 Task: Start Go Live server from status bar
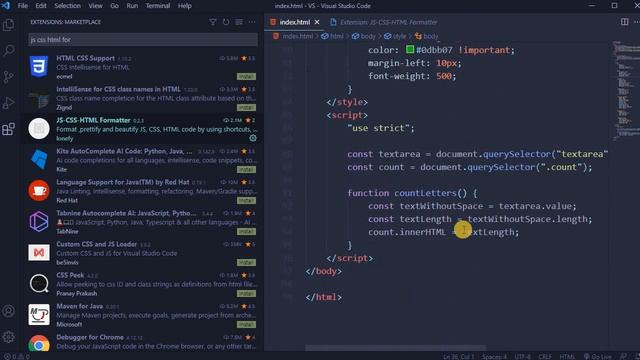coord(598,357)
